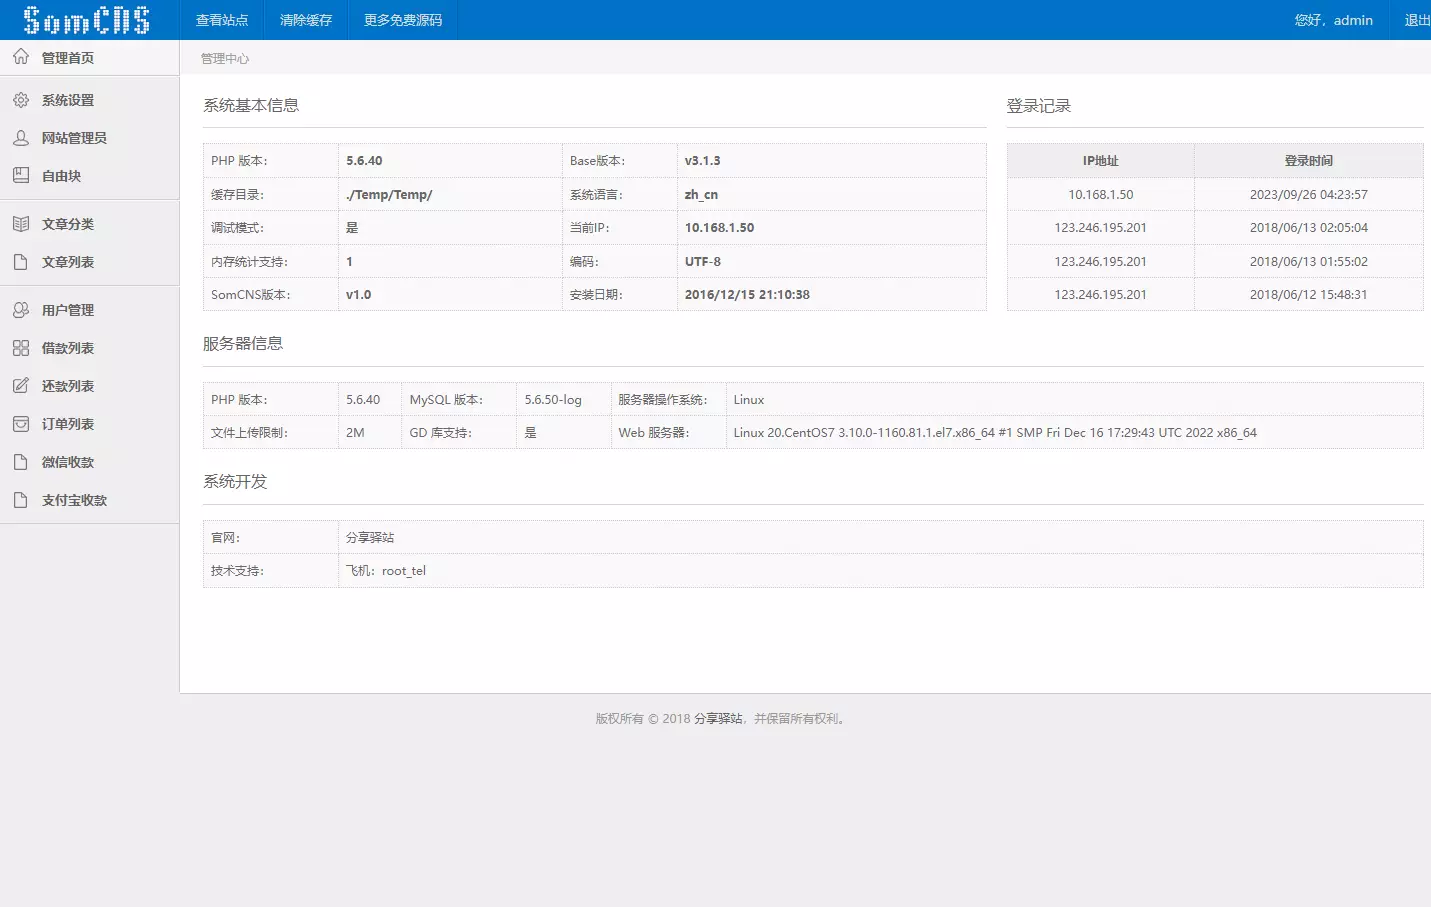Image resolution: width=1431 pixels, height=907 pixels.
Task: Click 管理中心 breadcrumb text
Action: 225,59
